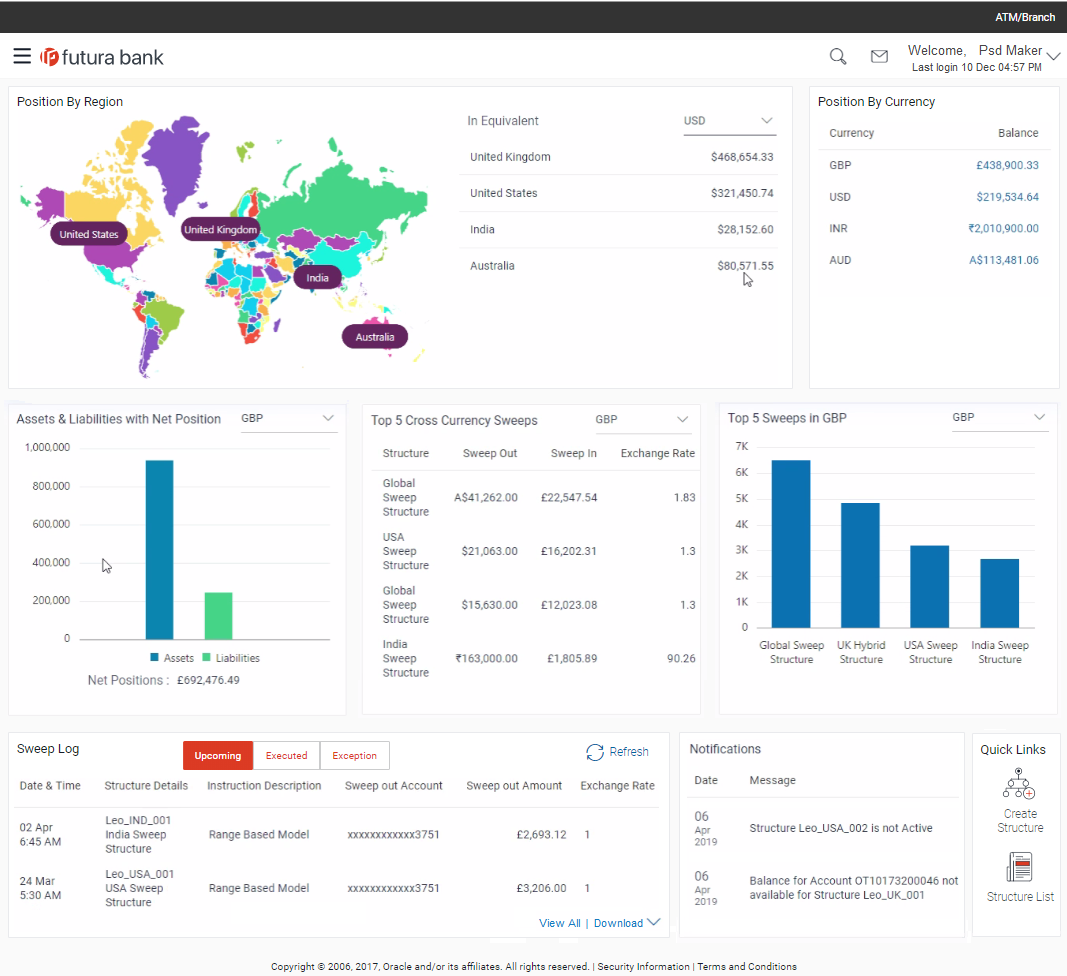The height and width of the screenshot is (976, 1067).
Task: Click the exchange rate 90.26
Action: click(681, 659)
